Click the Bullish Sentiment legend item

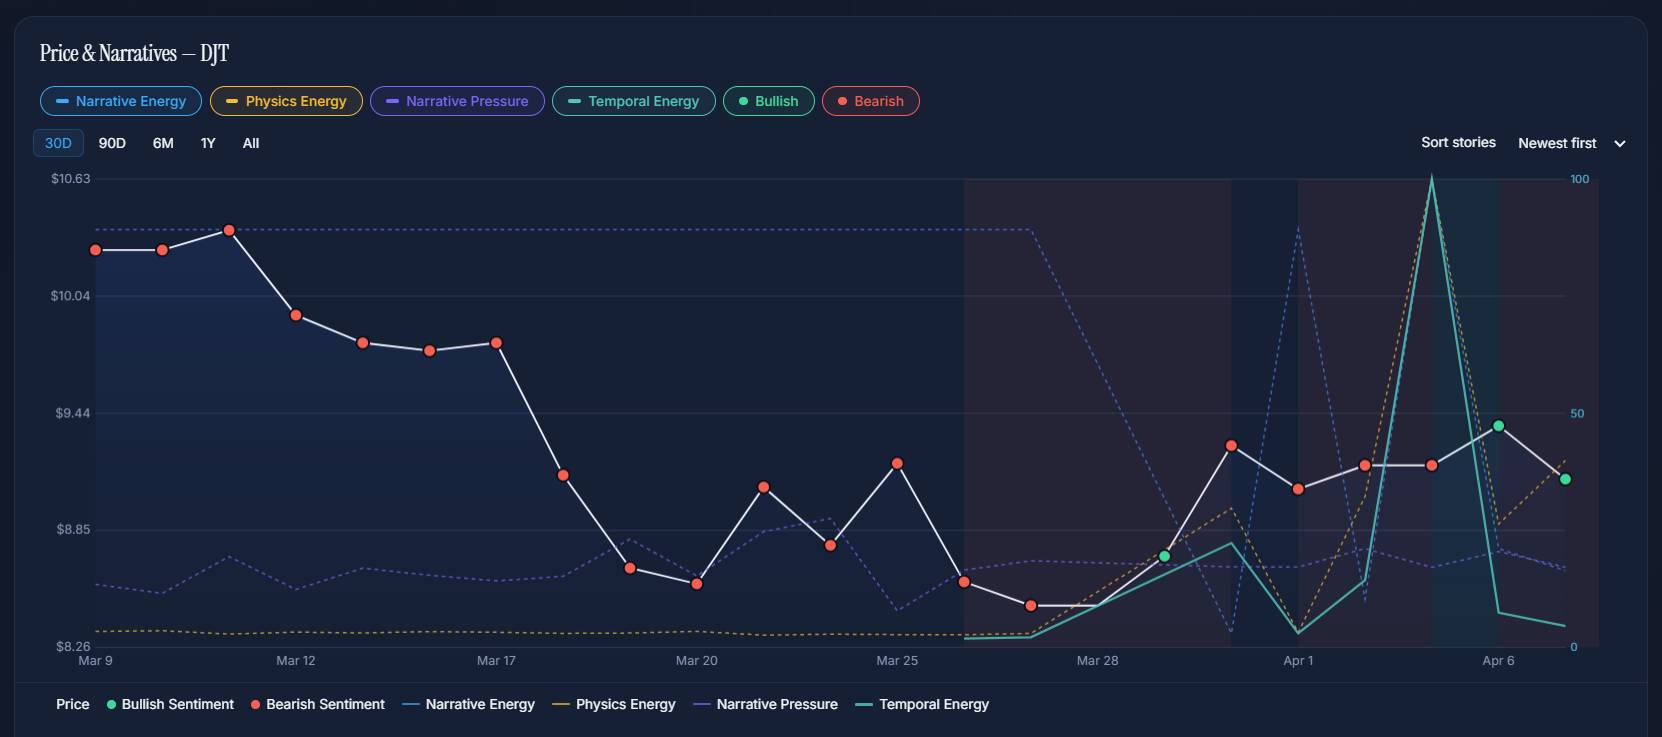pyautogui.click(x=170, y=704)
